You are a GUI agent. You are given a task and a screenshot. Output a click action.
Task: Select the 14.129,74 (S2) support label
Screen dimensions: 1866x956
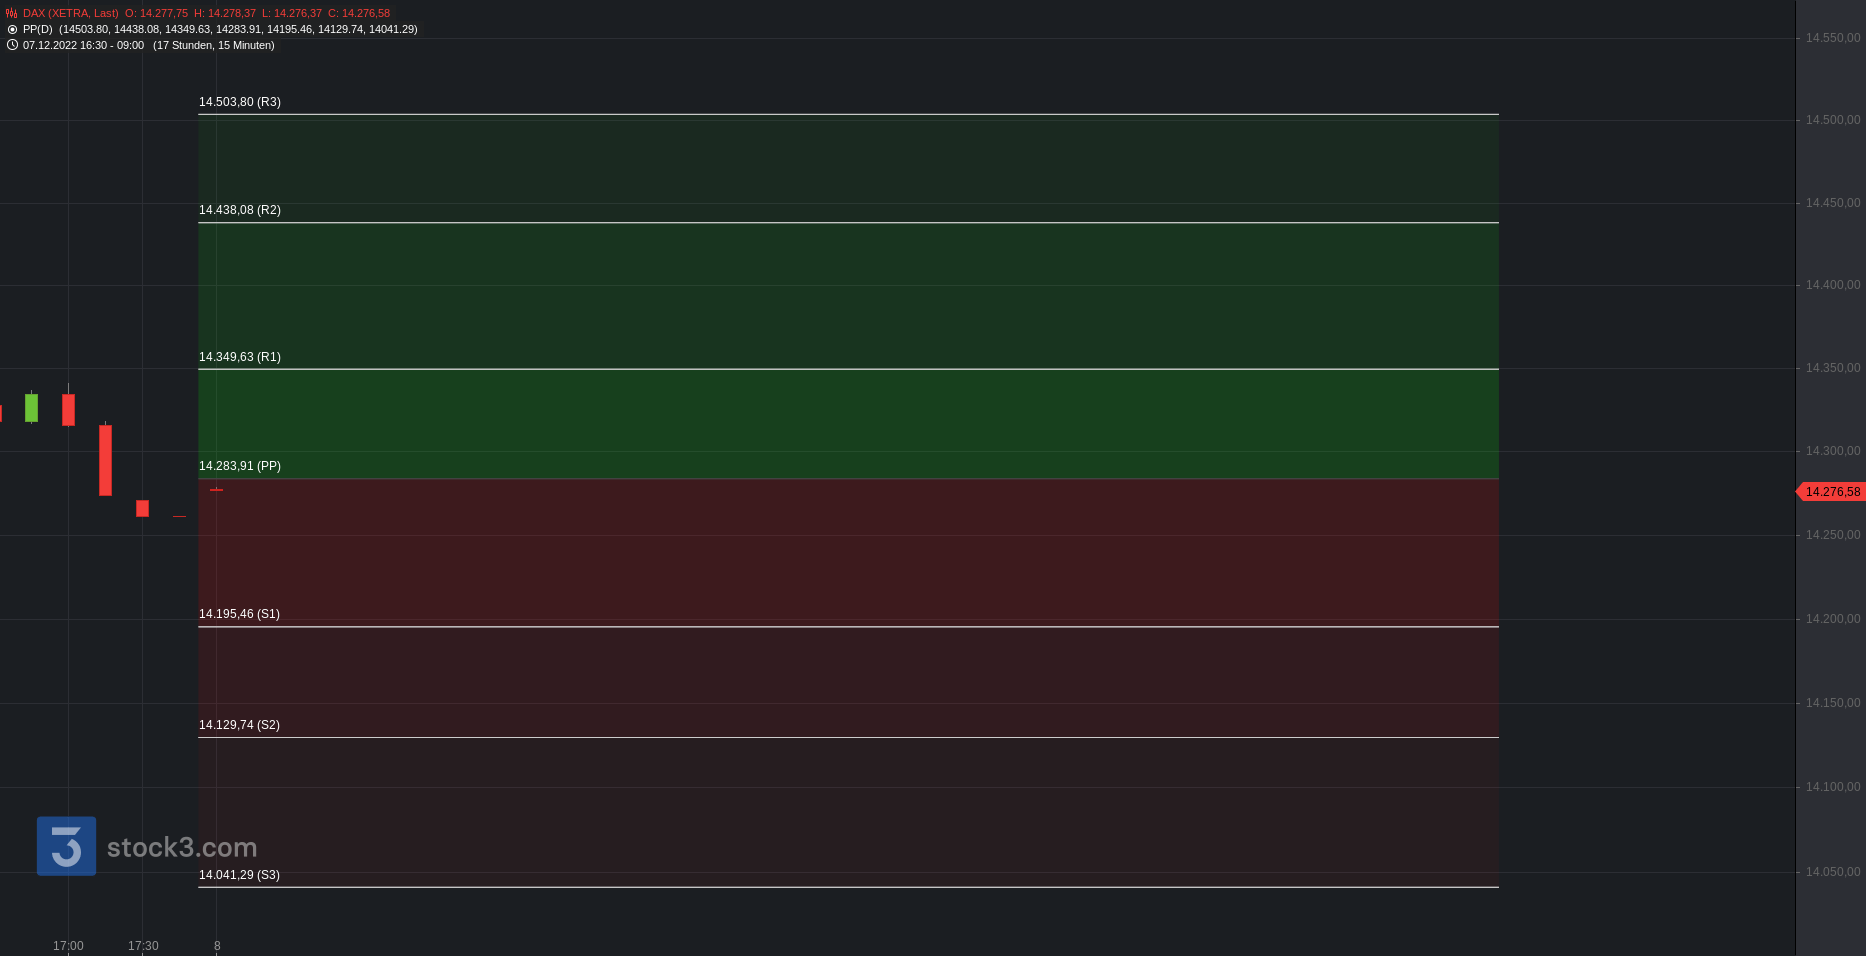tap(239, 725)
